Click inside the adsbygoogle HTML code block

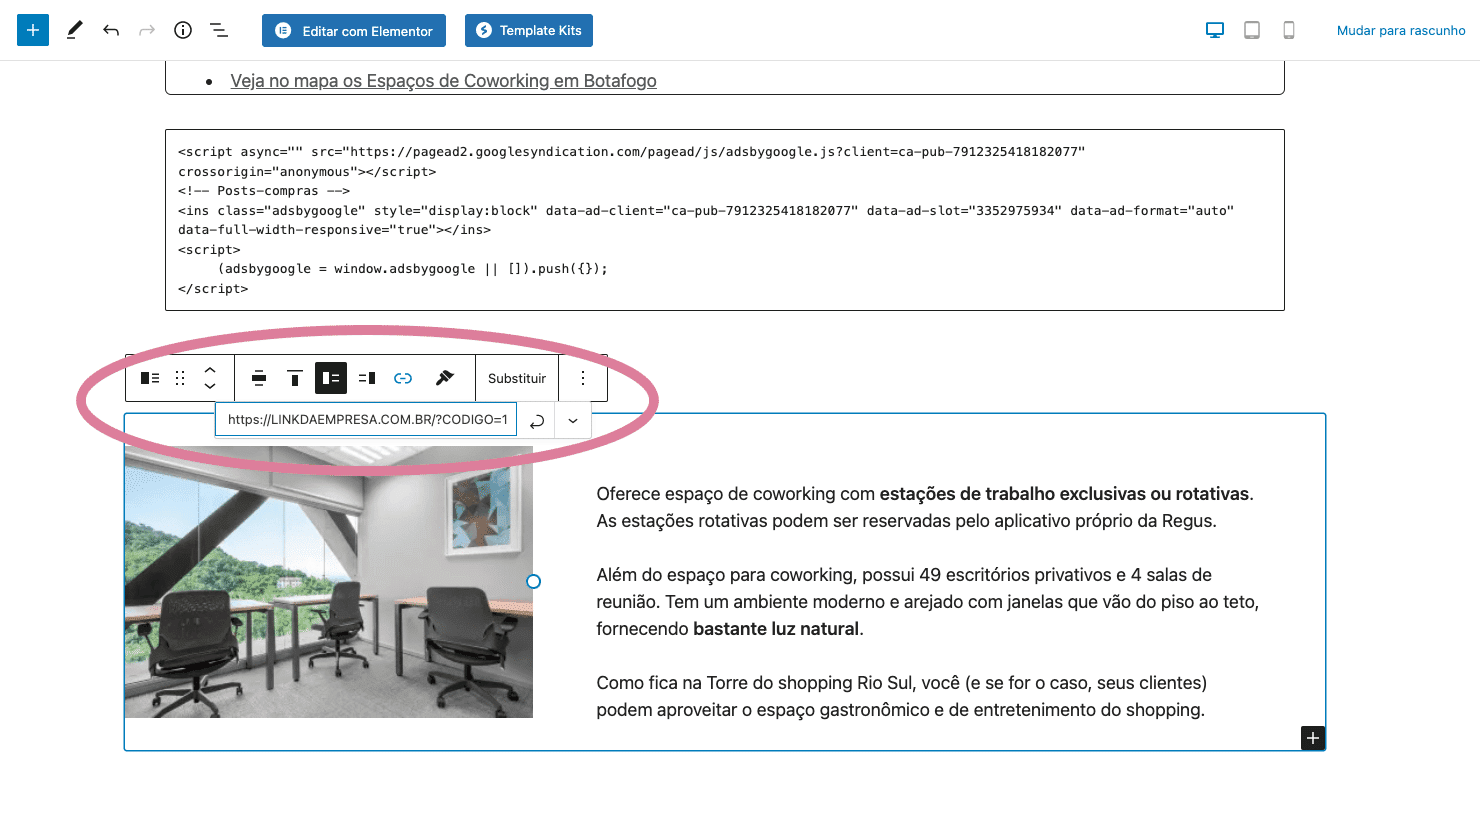click(x=724, y=220)
